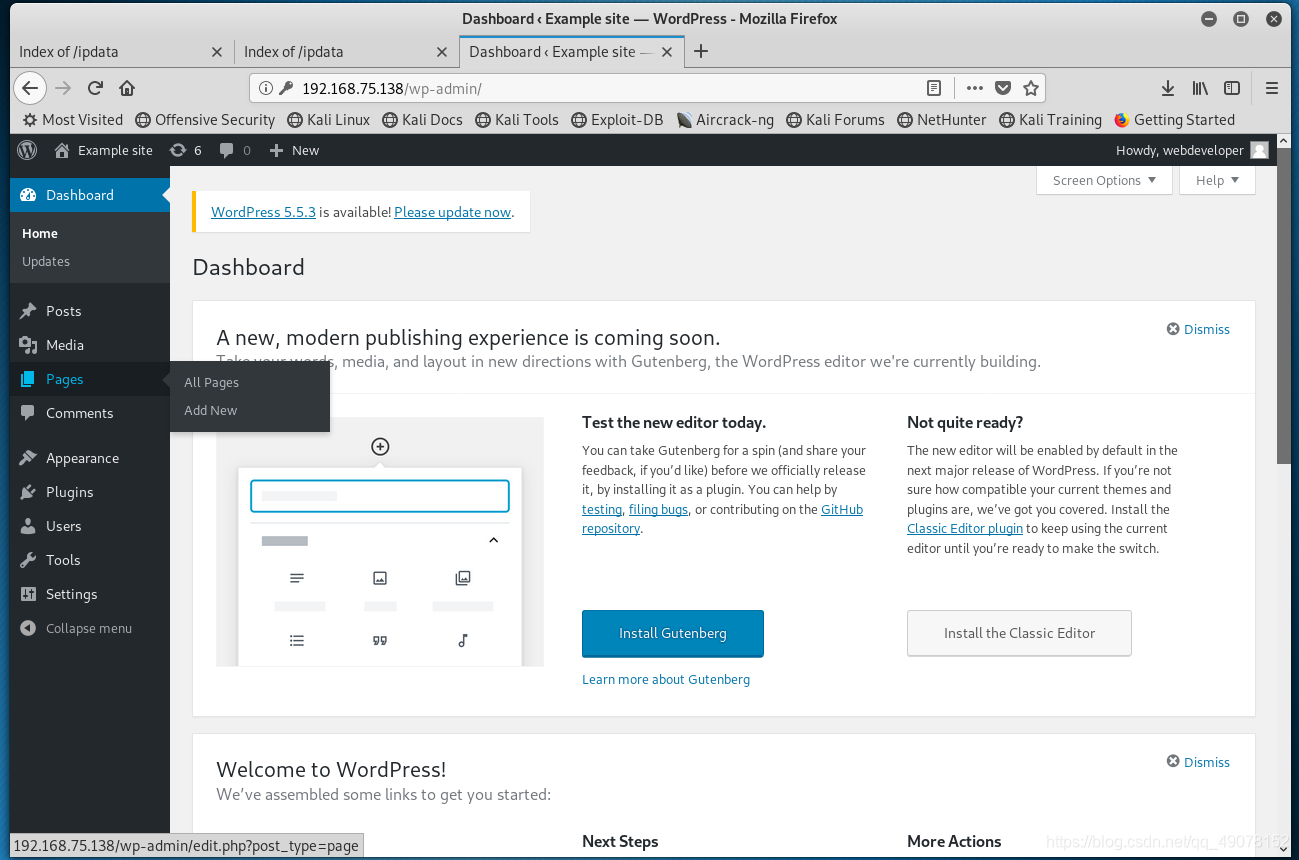Save page to Pocket
1299x860 pixels.
point(1003,88)
